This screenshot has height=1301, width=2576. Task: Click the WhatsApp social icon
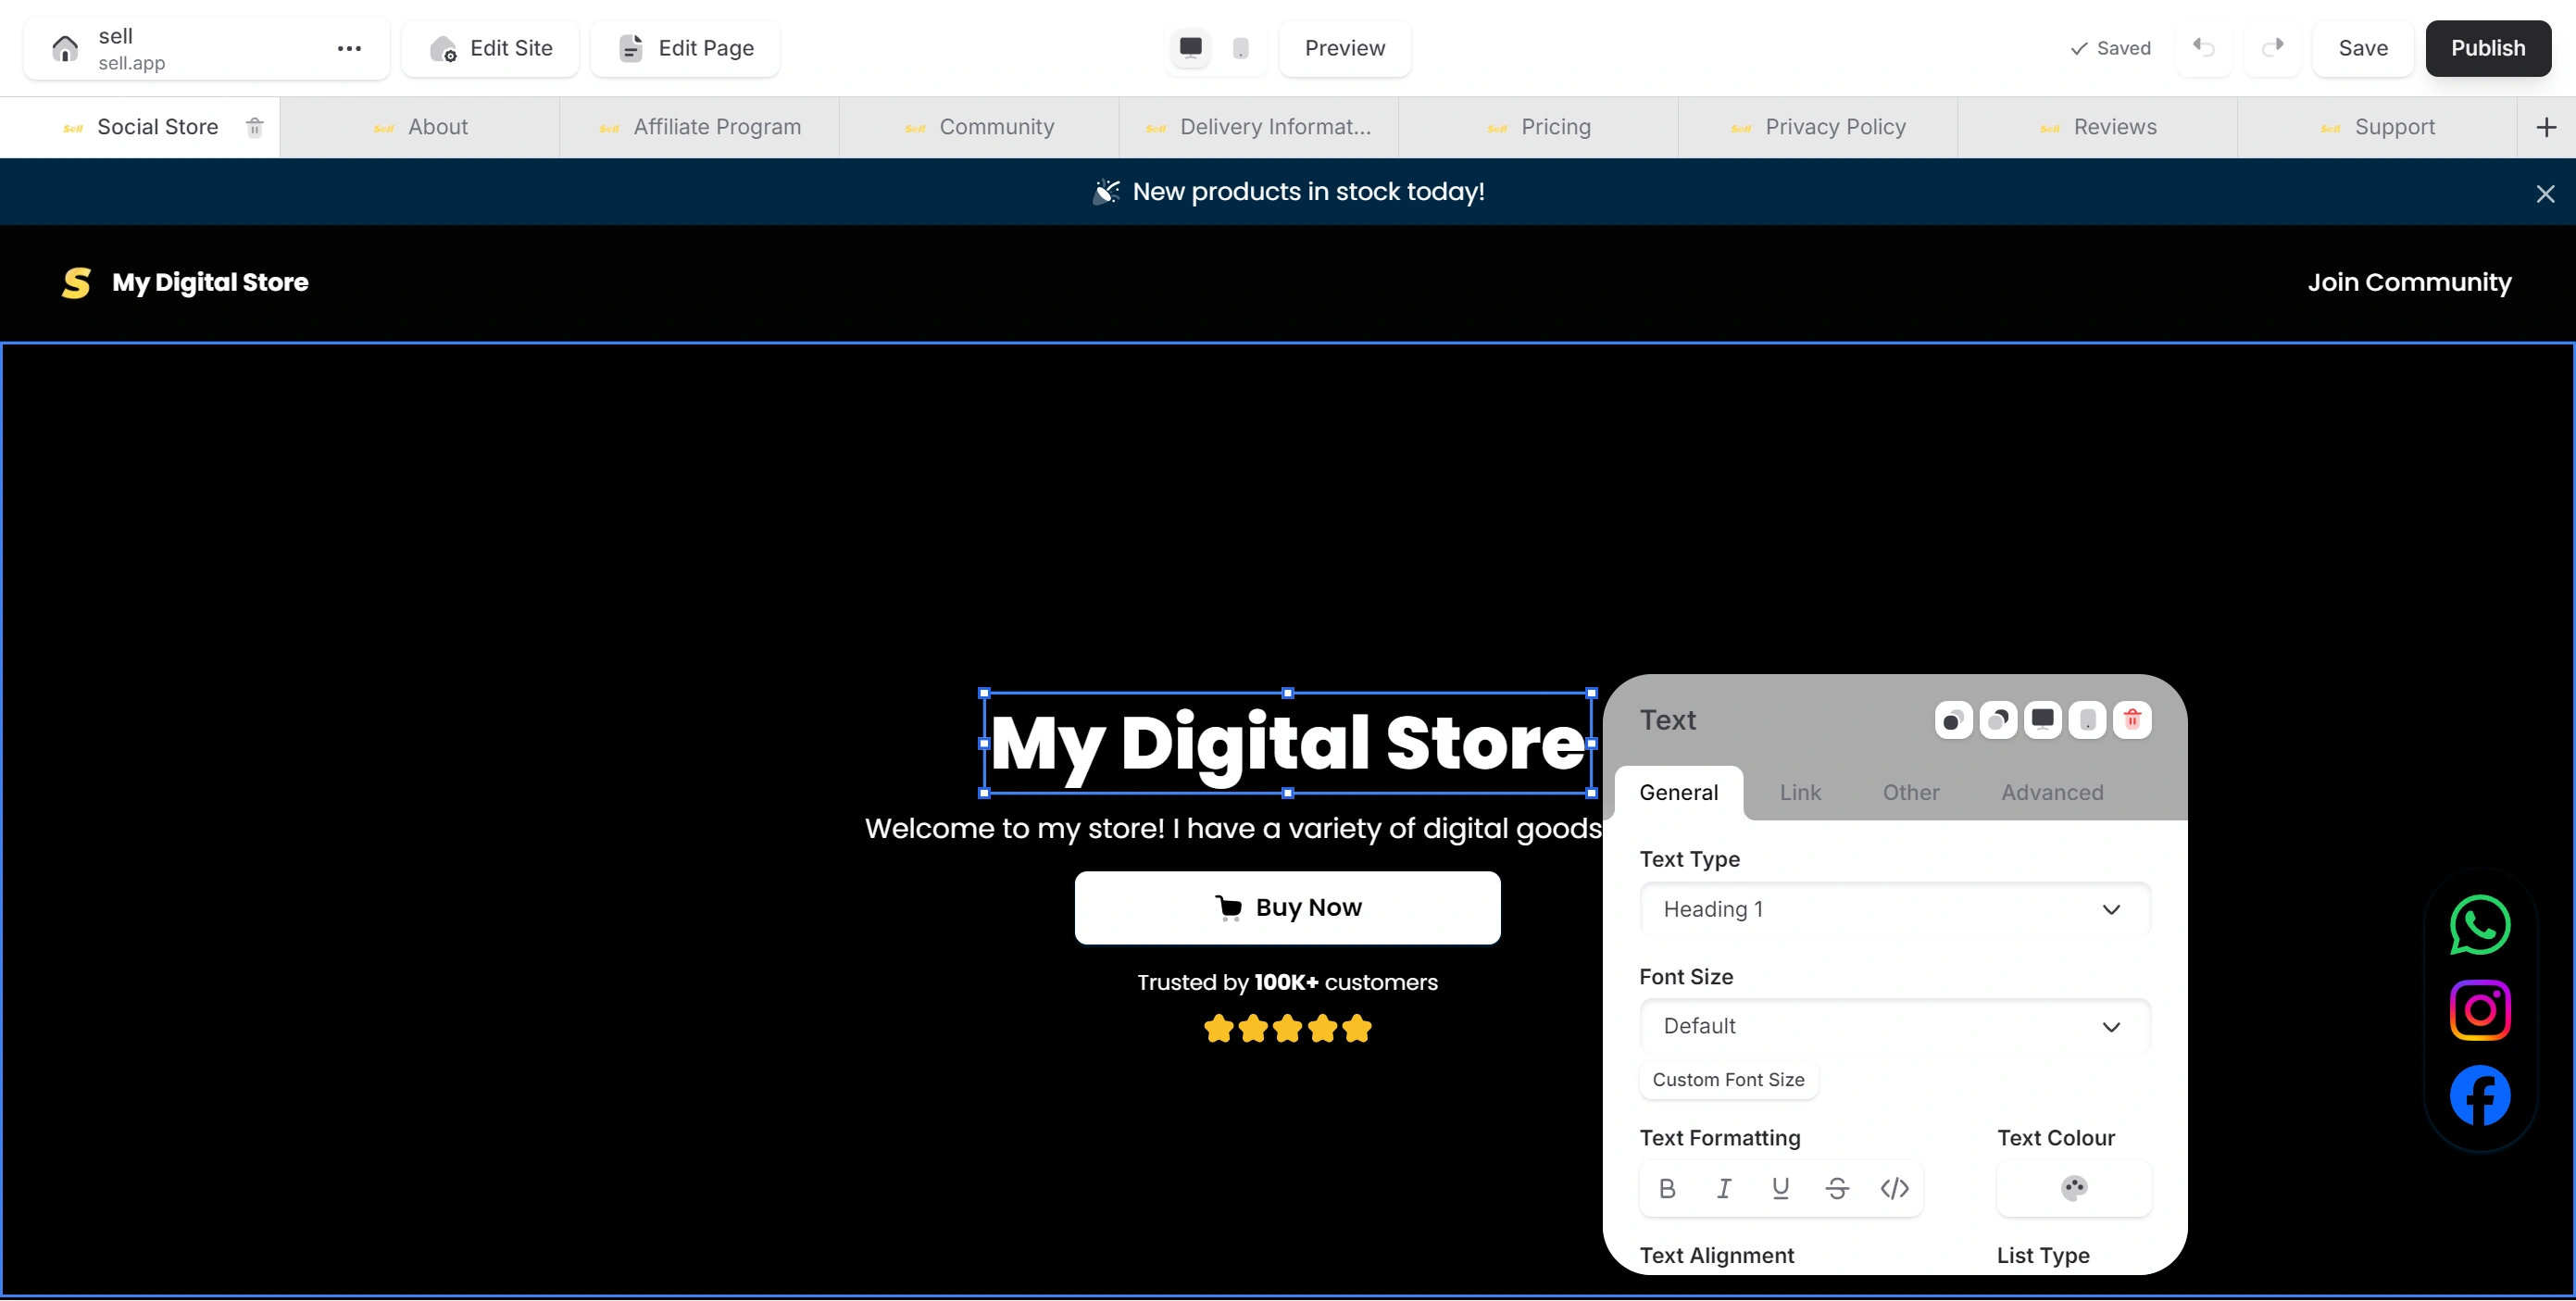coord(2479,924)
